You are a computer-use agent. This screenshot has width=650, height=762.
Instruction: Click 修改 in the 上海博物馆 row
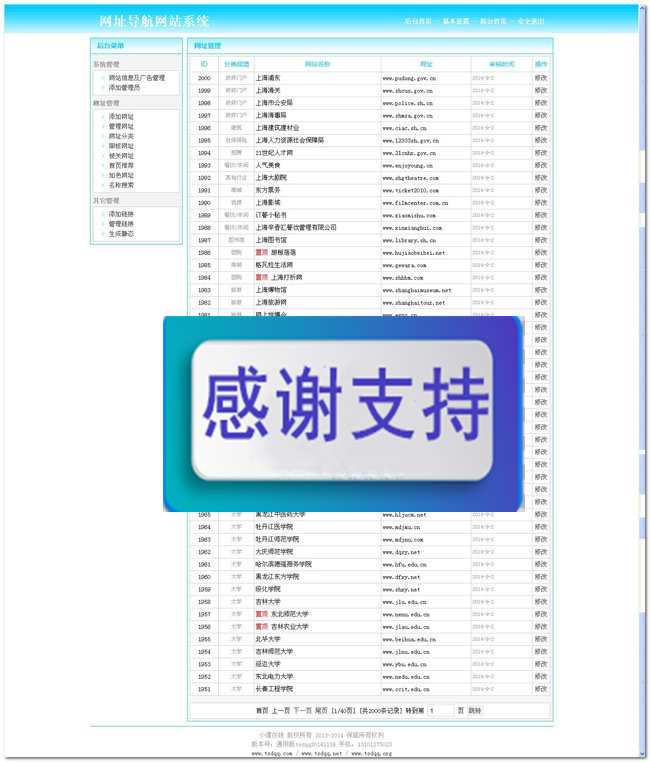tap(541, 290)
